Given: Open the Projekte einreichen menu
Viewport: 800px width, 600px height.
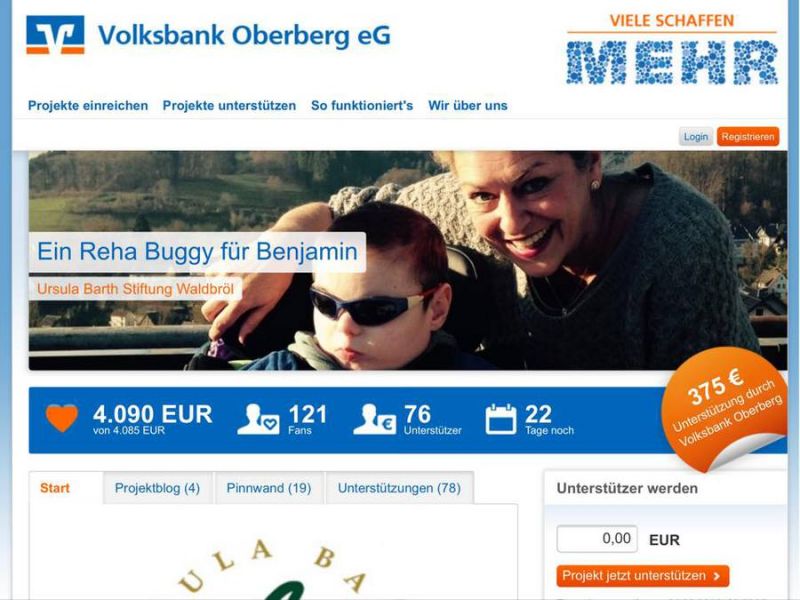Looking at the screenshot, I should pos(88,106).
